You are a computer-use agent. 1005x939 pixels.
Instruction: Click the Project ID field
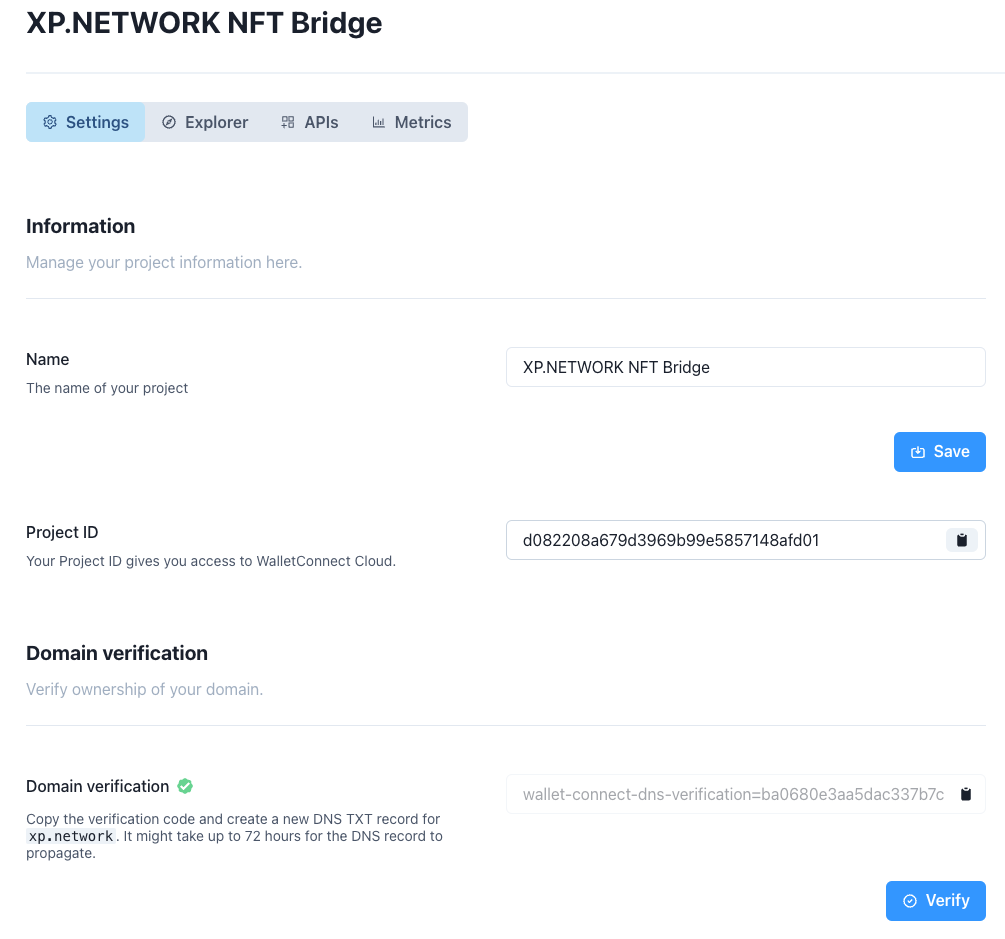click(745, 540)
